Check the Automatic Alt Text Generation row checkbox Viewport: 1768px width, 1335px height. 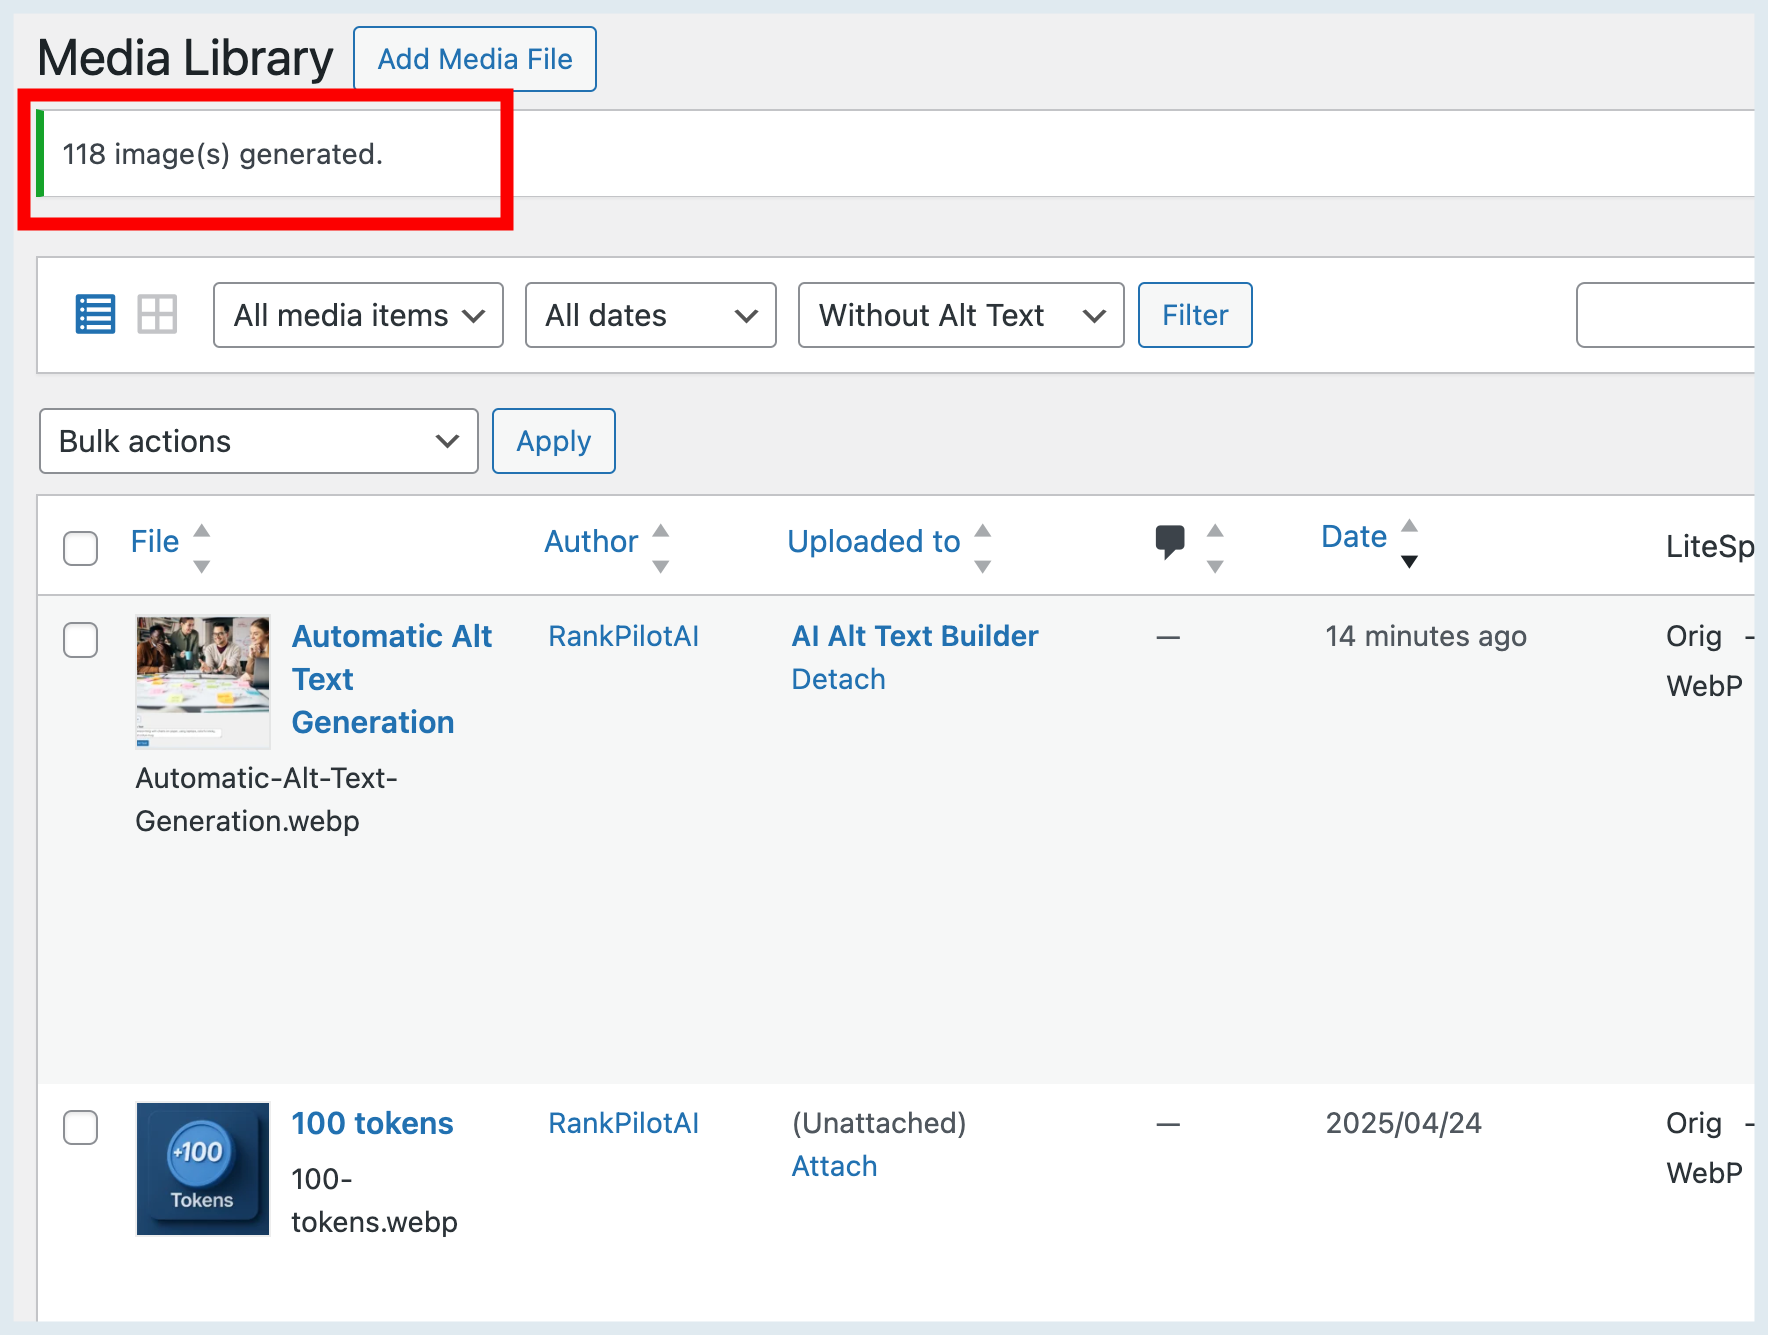click(x=80, y=640)
